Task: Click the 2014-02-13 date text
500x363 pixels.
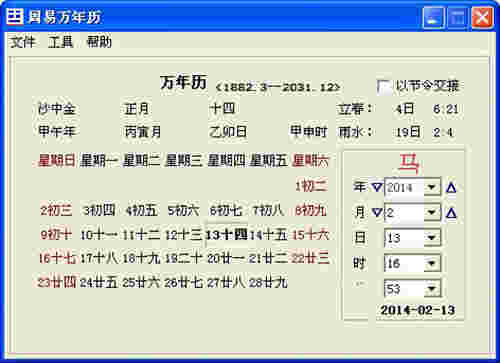Action: (x=418, y=310)
